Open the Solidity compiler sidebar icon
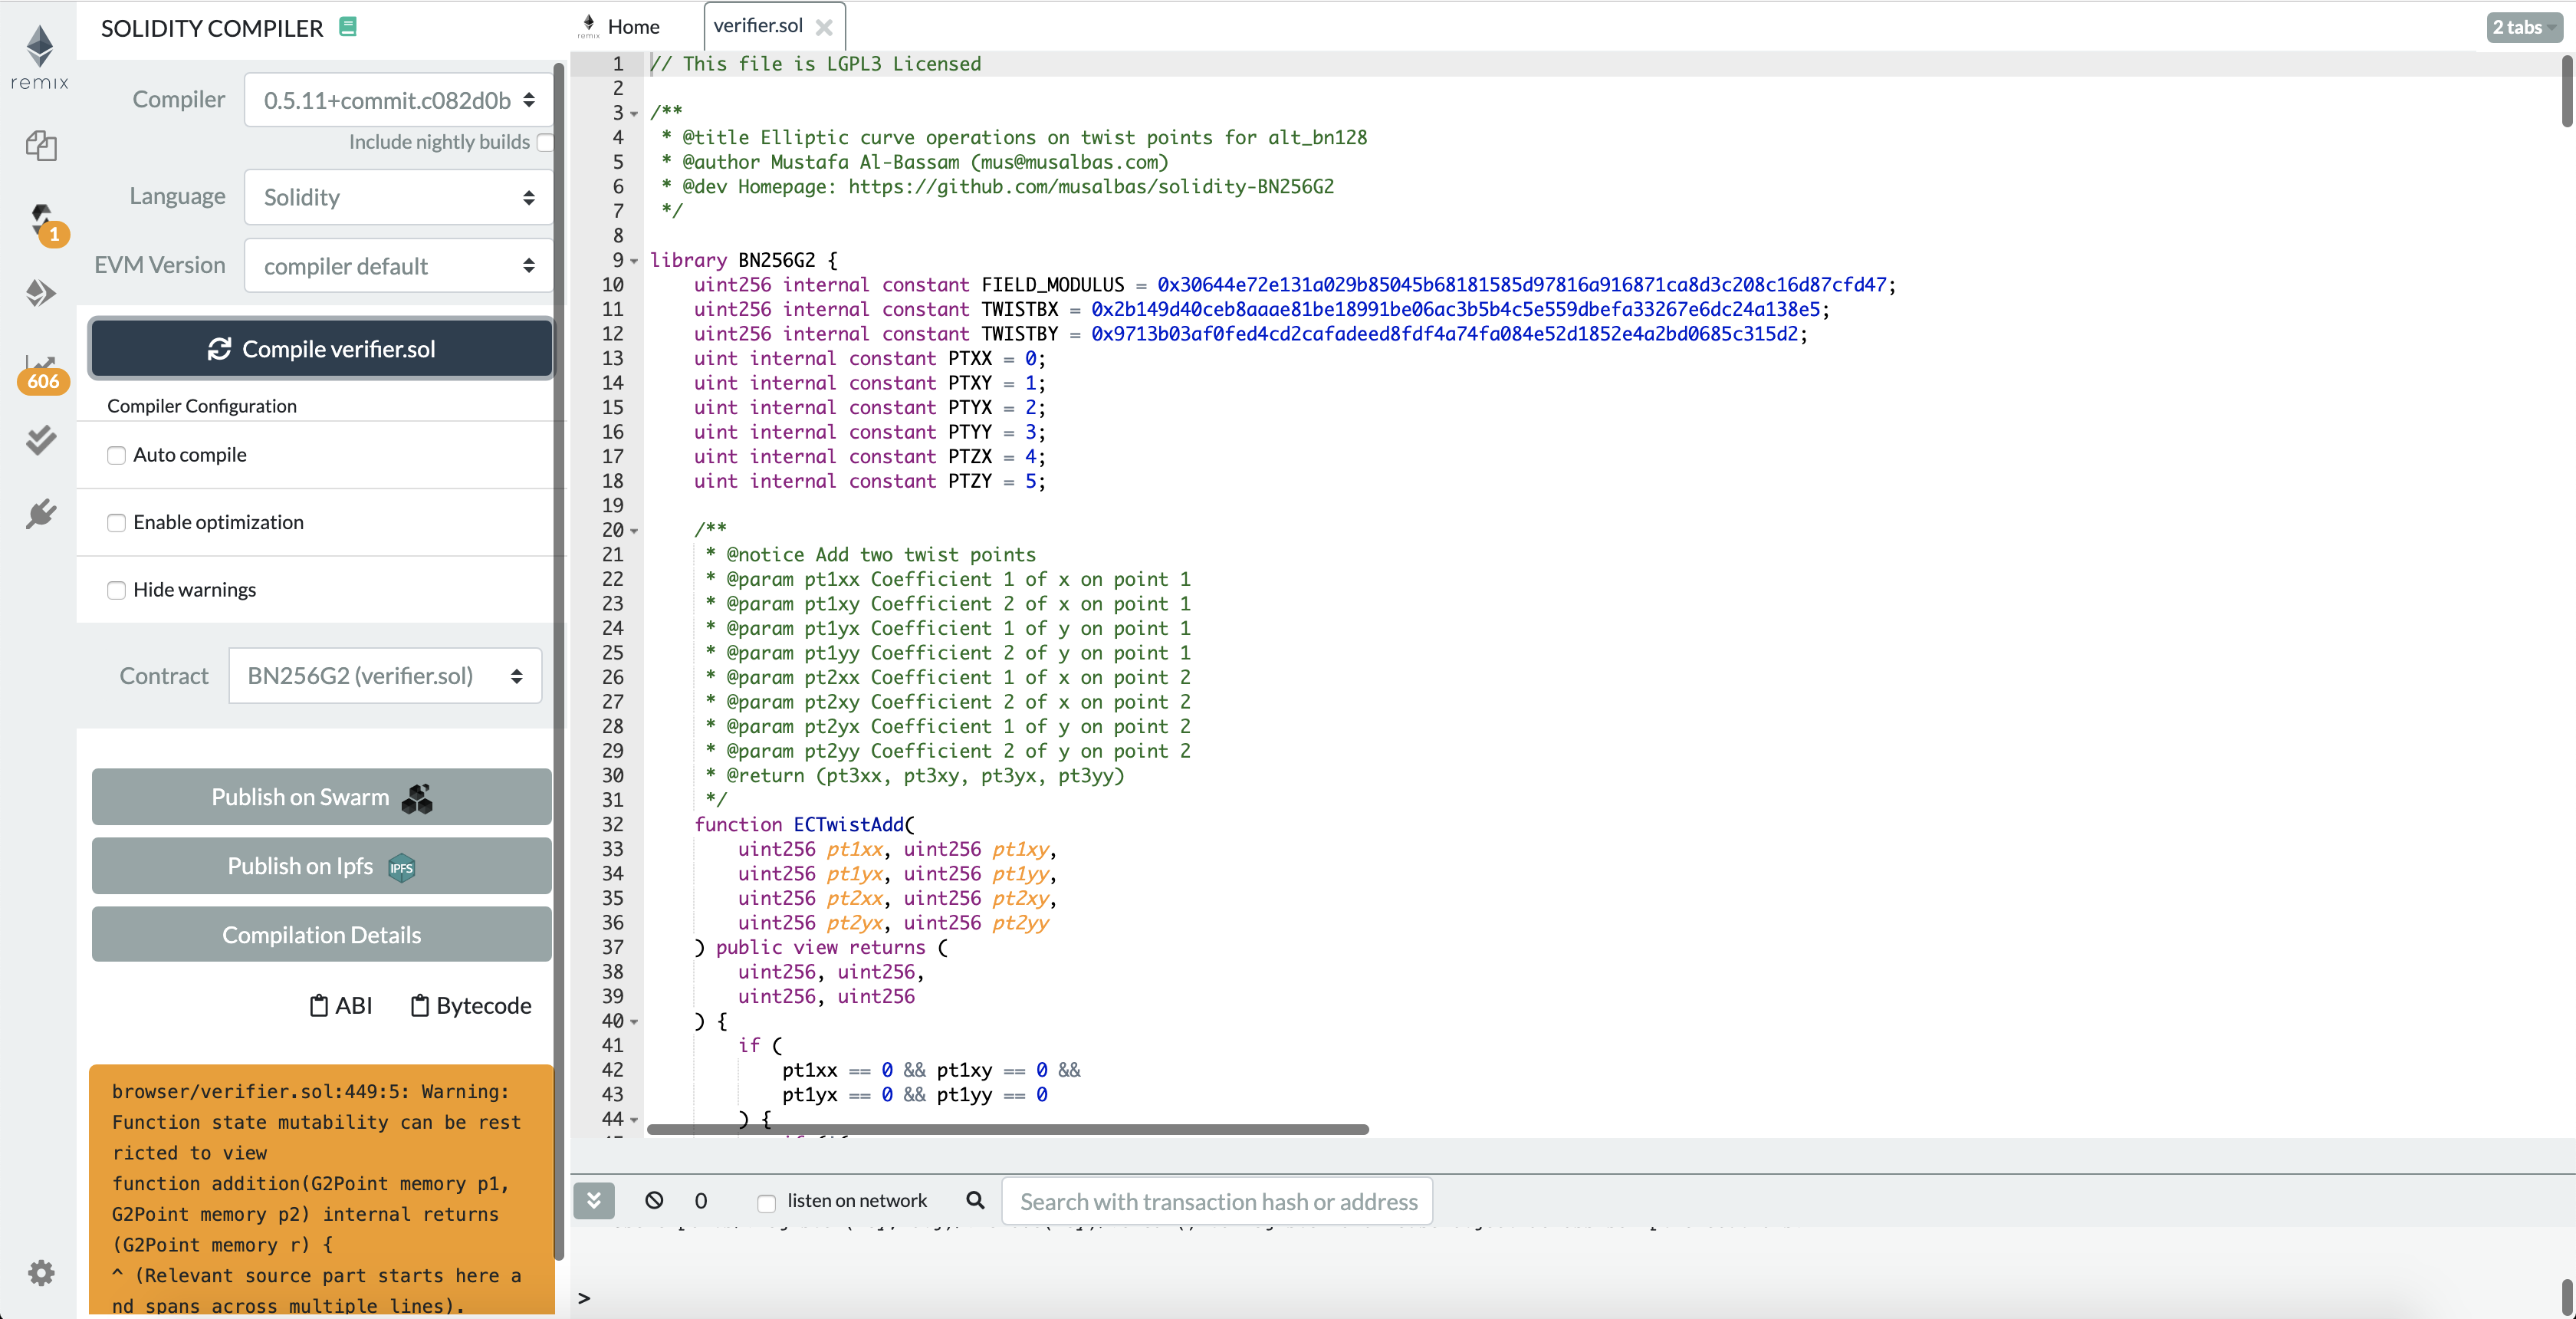The height and width of the screenshot is (1319, 2576). pyautogui.click(x=41, y=220)
